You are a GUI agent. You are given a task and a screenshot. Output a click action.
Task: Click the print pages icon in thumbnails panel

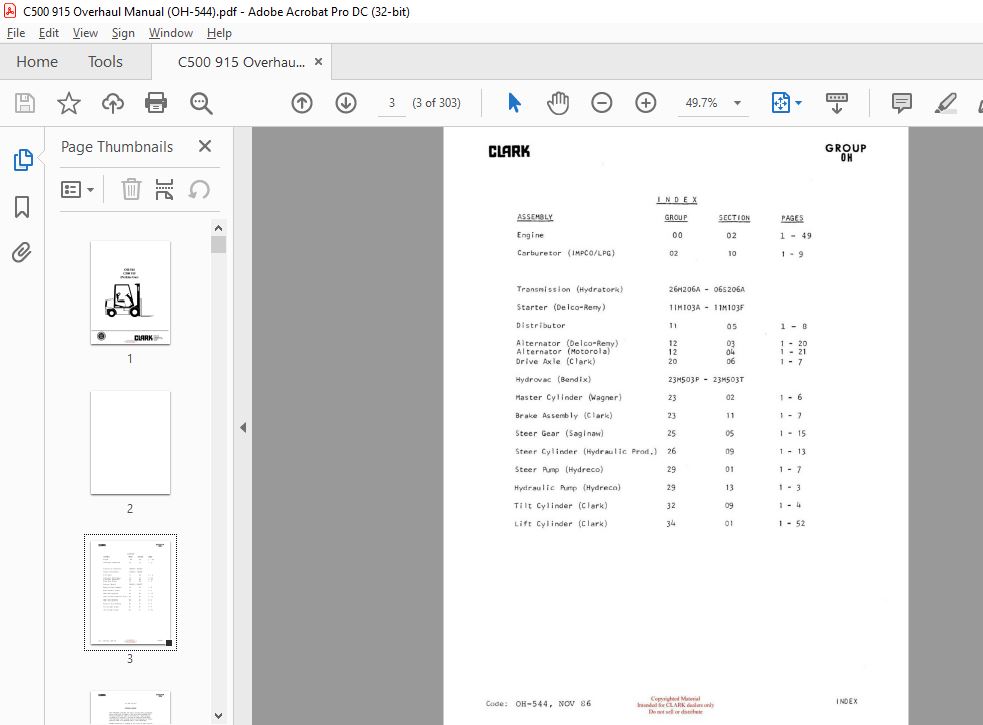164,189
